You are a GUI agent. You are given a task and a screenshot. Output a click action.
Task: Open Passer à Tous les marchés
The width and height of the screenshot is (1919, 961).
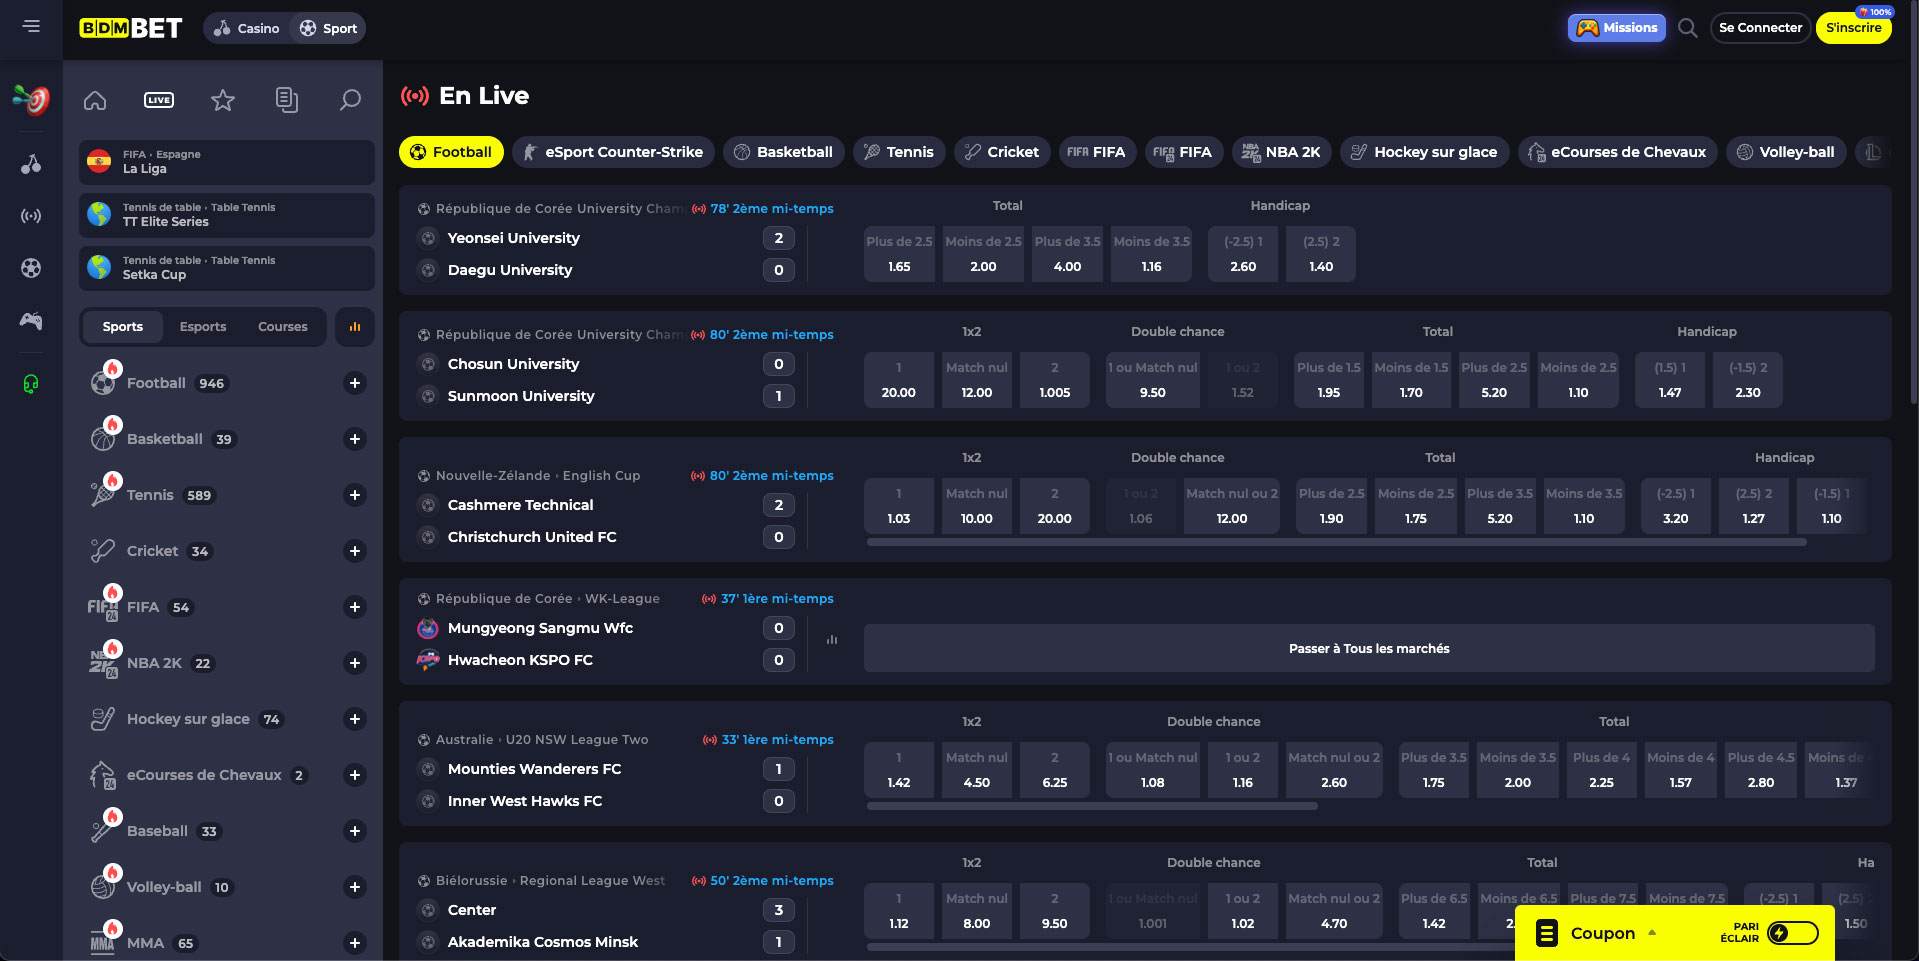[x=1368, y=648]
